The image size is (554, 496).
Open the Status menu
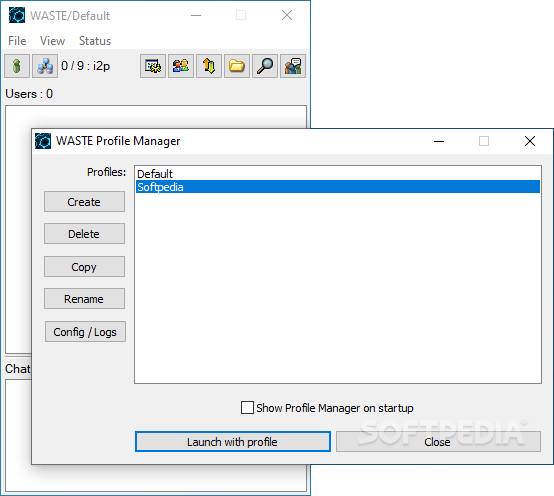point(95,41)
